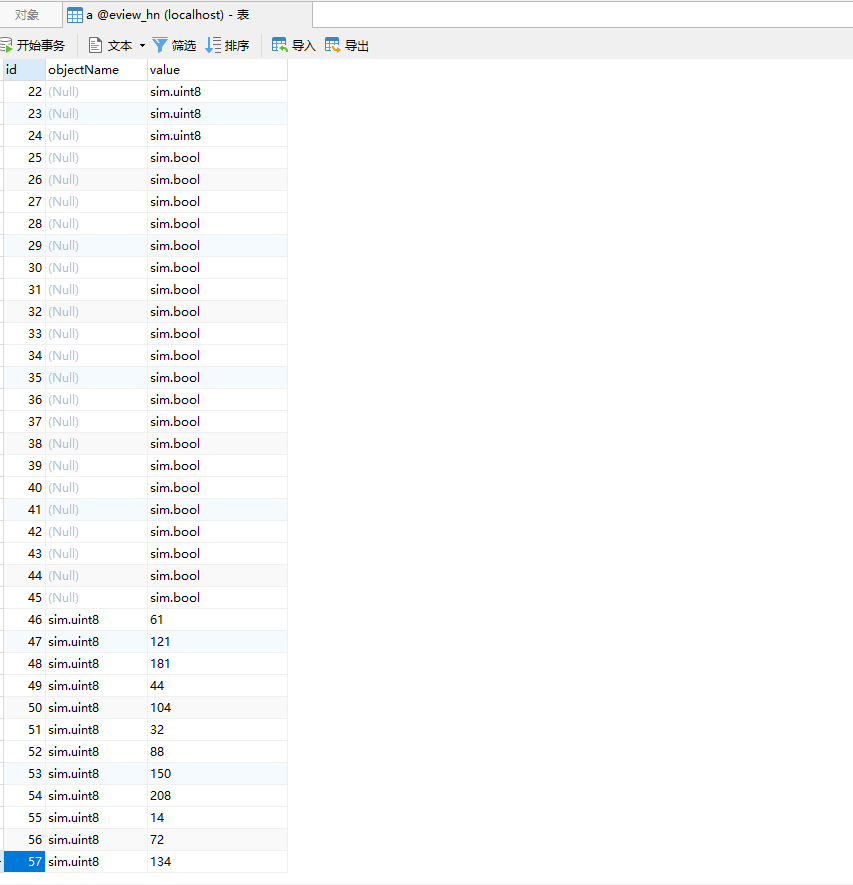Click the Text (文本) document icon

tap(96, 45)
